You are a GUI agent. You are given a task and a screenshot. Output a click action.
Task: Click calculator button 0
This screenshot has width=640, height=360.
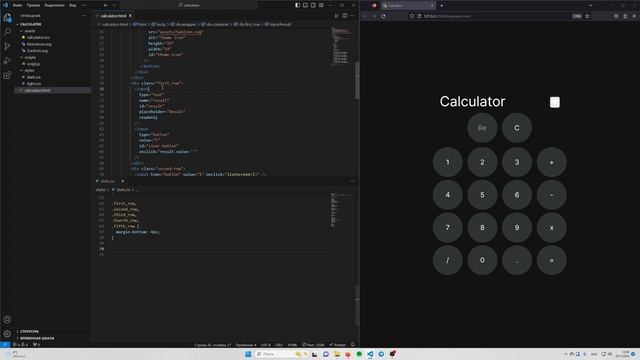[x=482, y=260]
